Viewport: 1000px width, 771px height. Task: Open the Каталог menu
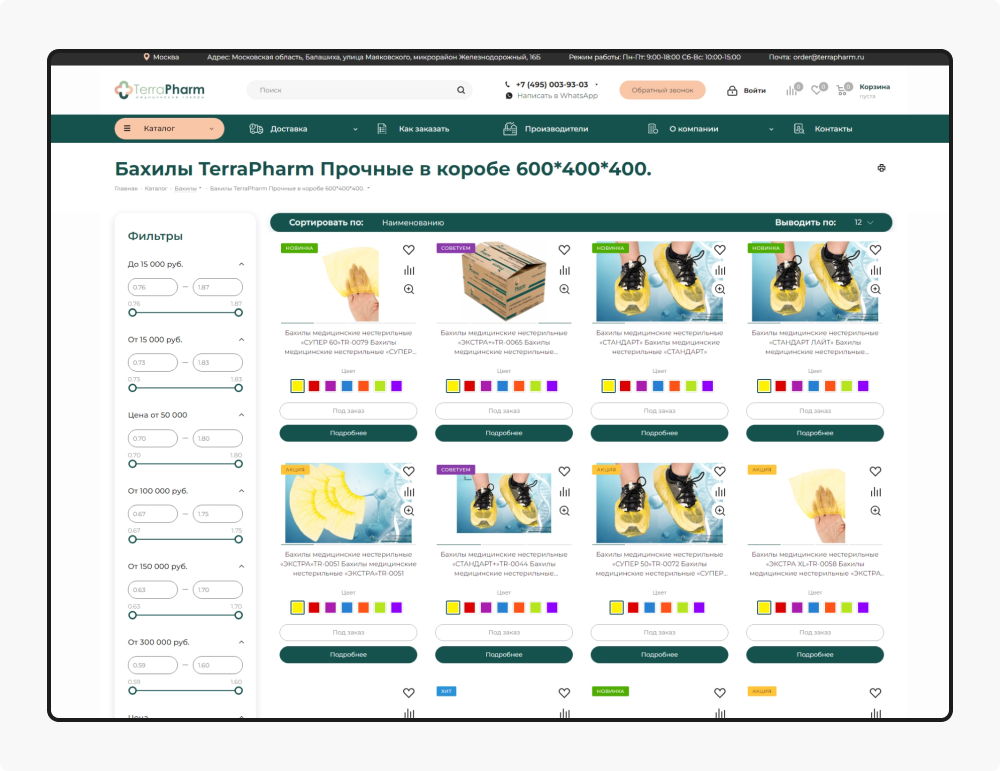(x=169, y=128)
